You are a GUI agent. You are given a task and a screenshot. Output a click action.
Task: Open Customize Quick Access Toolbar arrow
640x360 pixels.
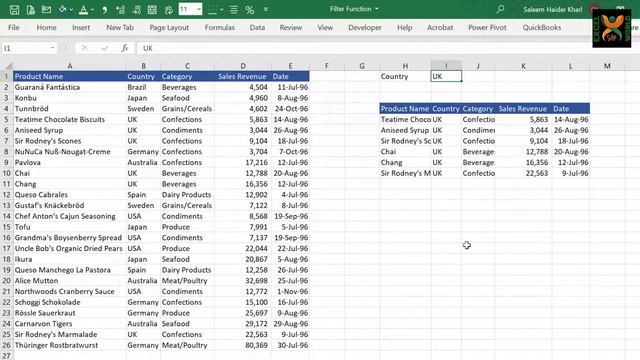click(x=266, y=9)
